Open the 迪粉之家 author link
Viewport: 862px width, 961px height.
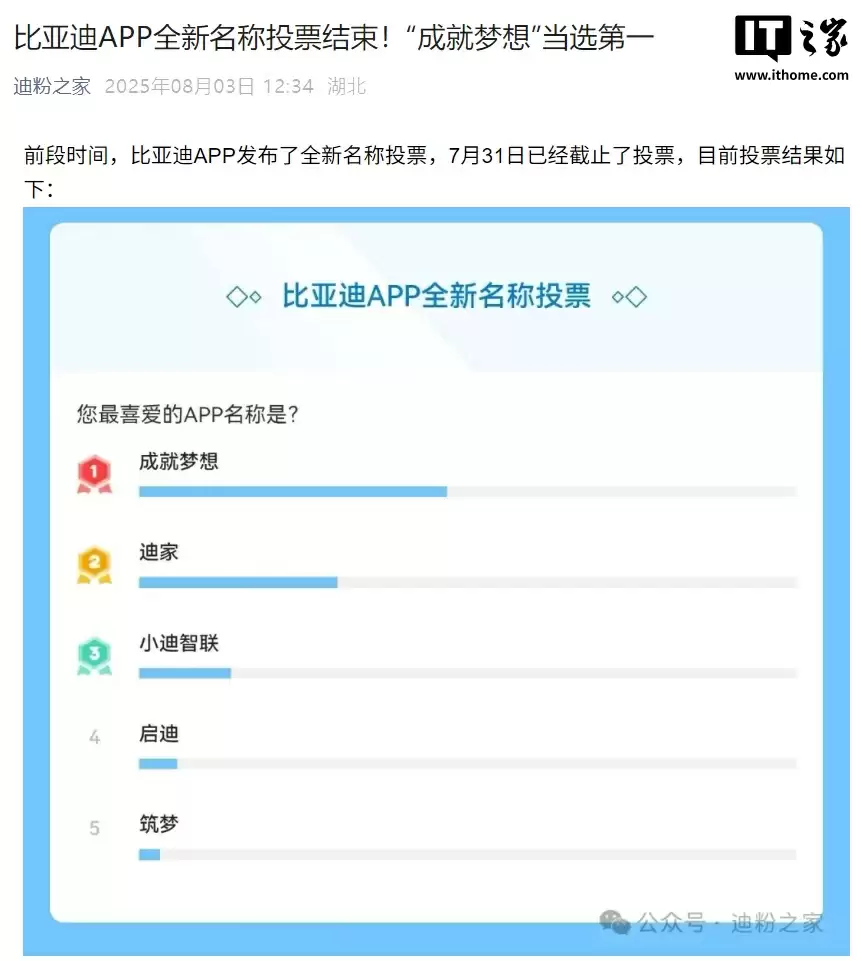coord(52,86)
